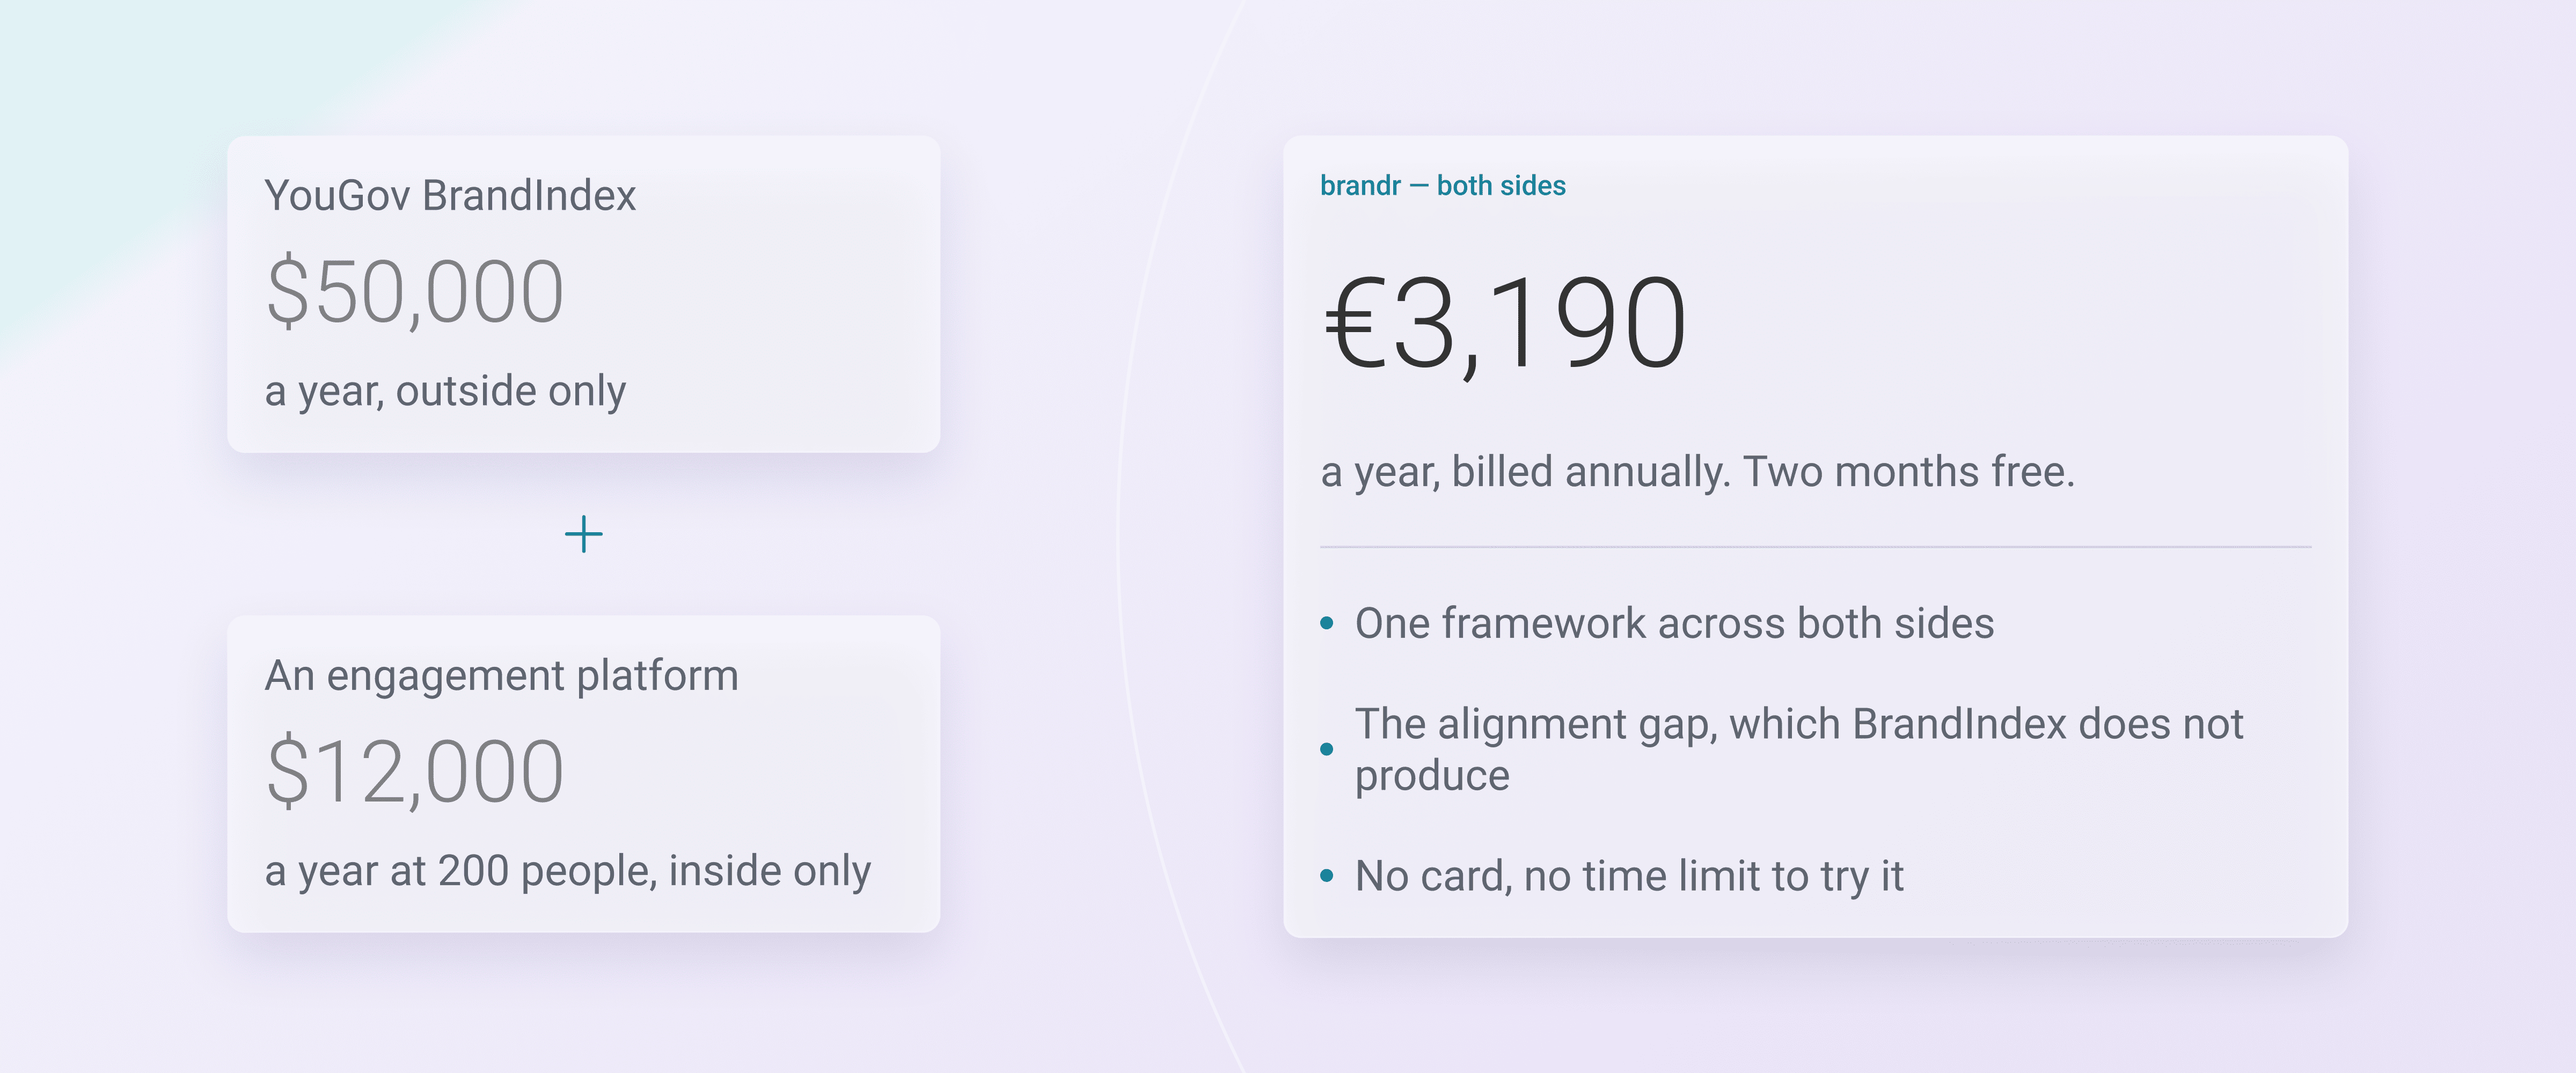Screen dimensions: 2576x1073
Task: Click the bullet before 'No card, no time limit'
Action: 1327,876
